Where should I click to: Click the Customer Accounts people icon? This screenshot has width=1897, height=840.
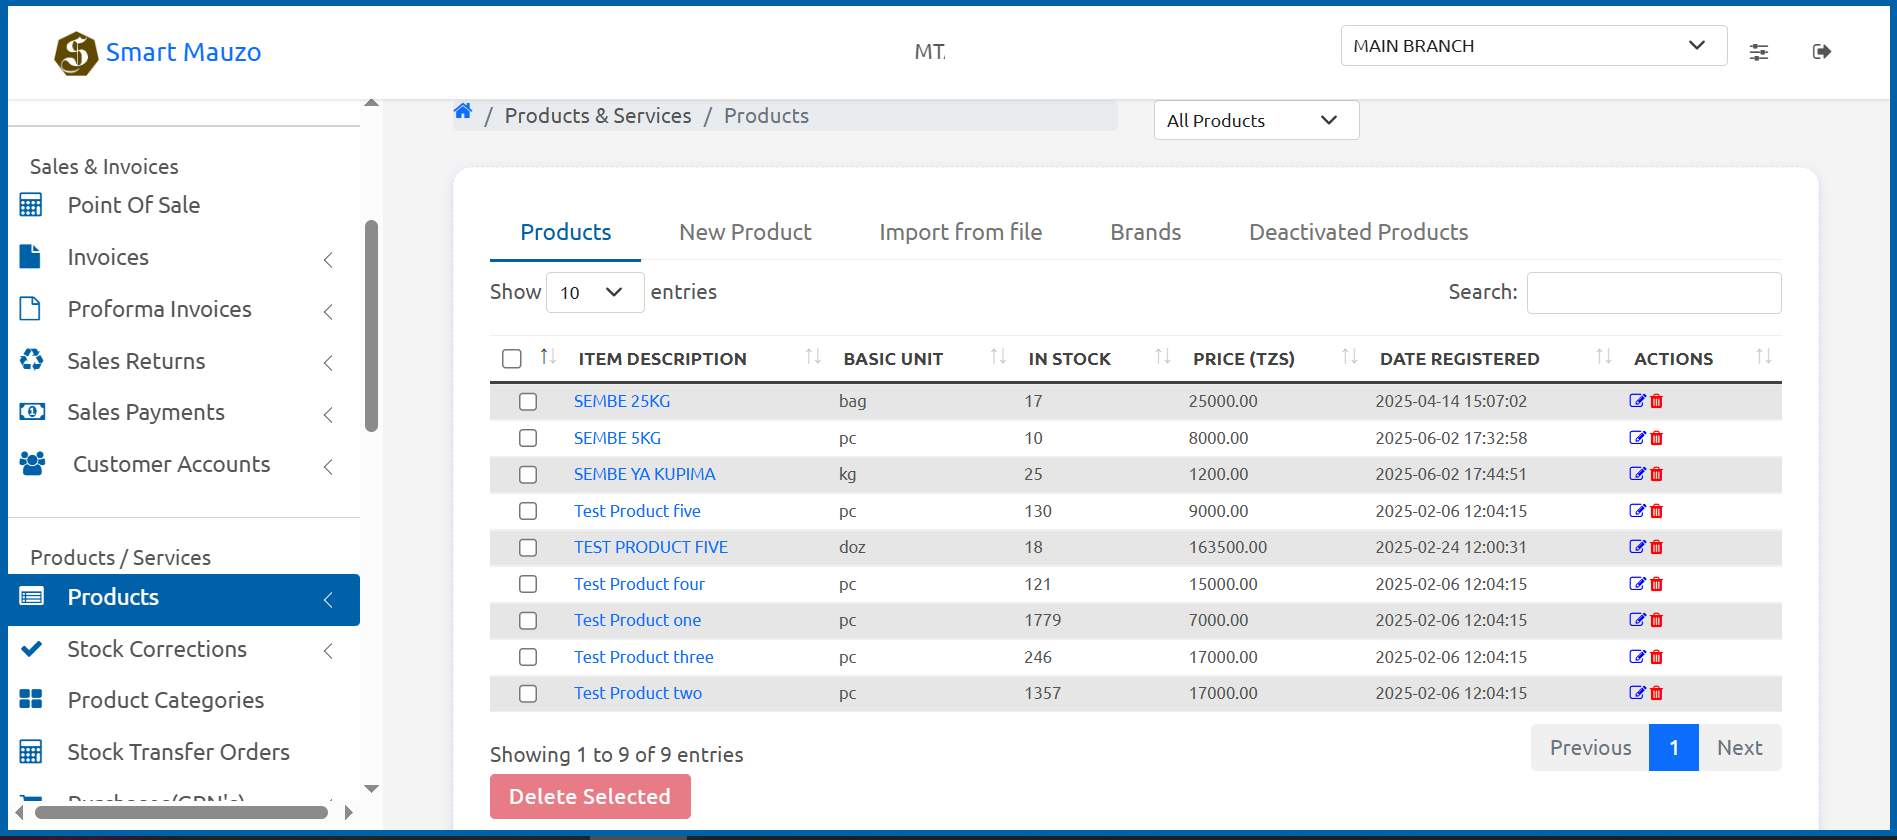[33, 464]
